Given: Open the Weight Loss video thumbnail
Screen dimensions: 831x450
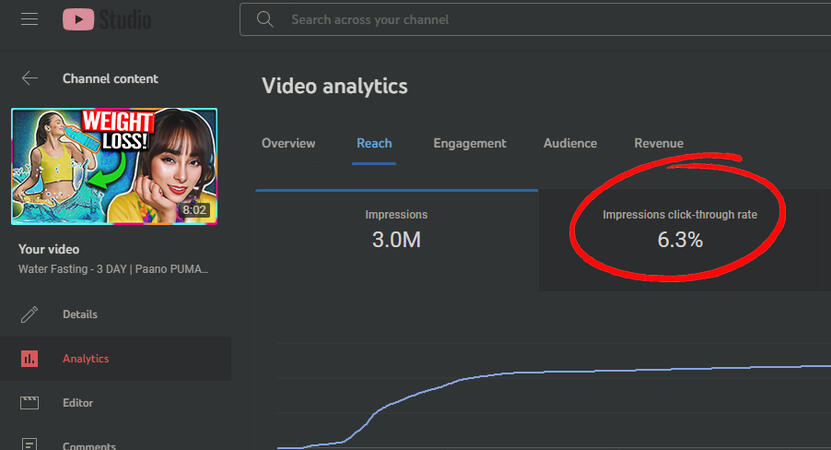Looking at the screenshot, I should (x=114, y=166).
